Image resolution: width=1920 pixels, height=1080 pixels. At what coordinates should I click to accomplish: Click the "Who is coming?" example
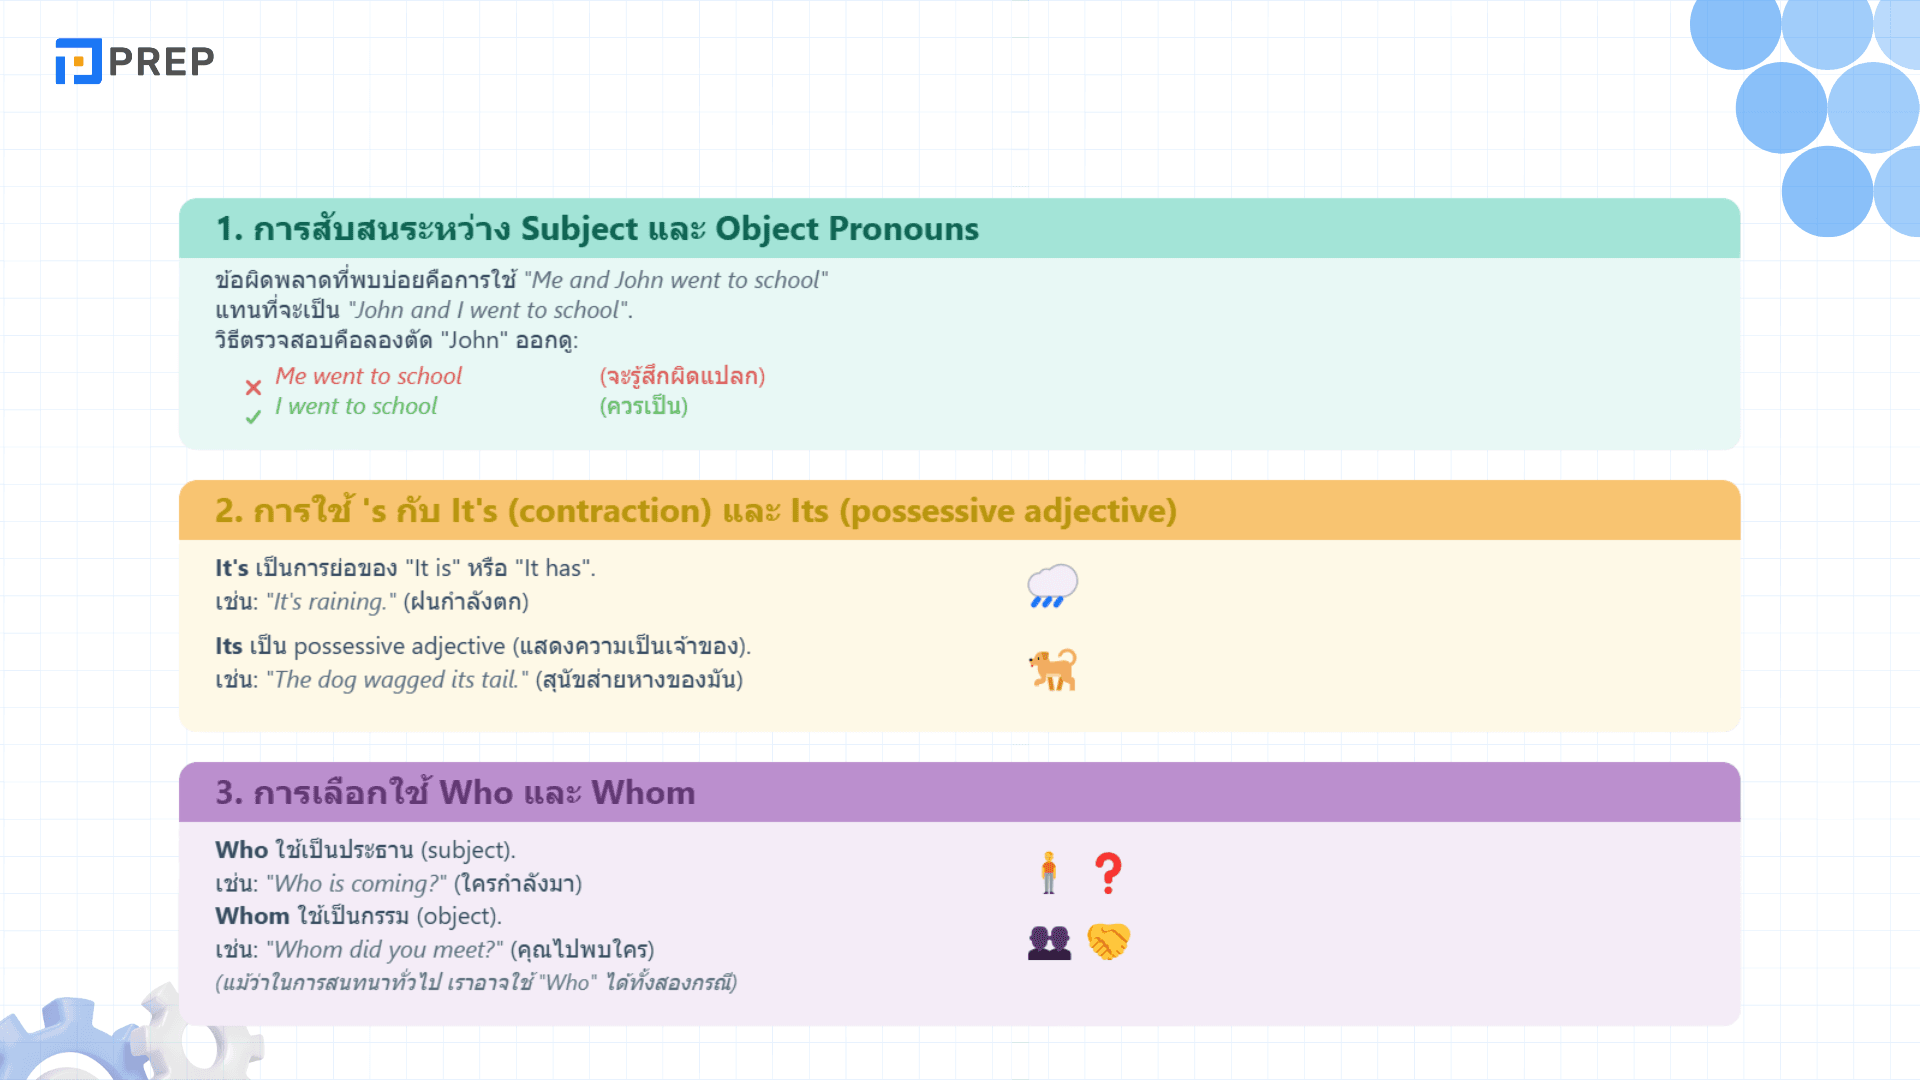(x=357, y=884)
